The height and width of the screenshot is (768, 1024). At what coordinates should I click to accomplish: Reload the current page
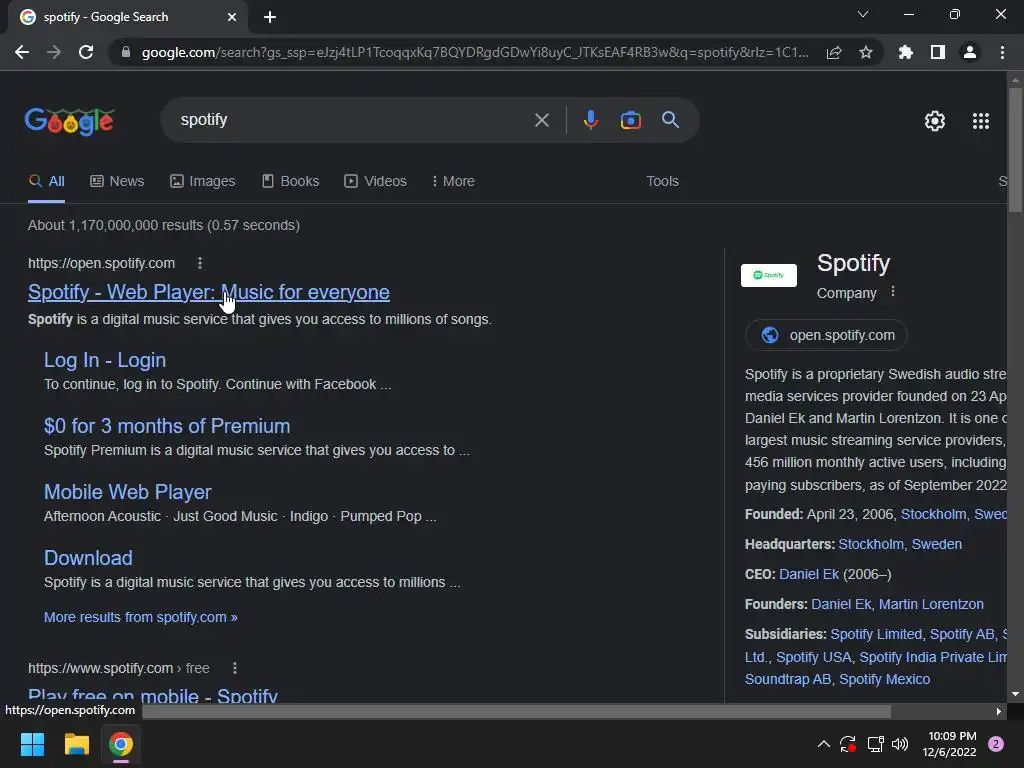coord(86,52)
